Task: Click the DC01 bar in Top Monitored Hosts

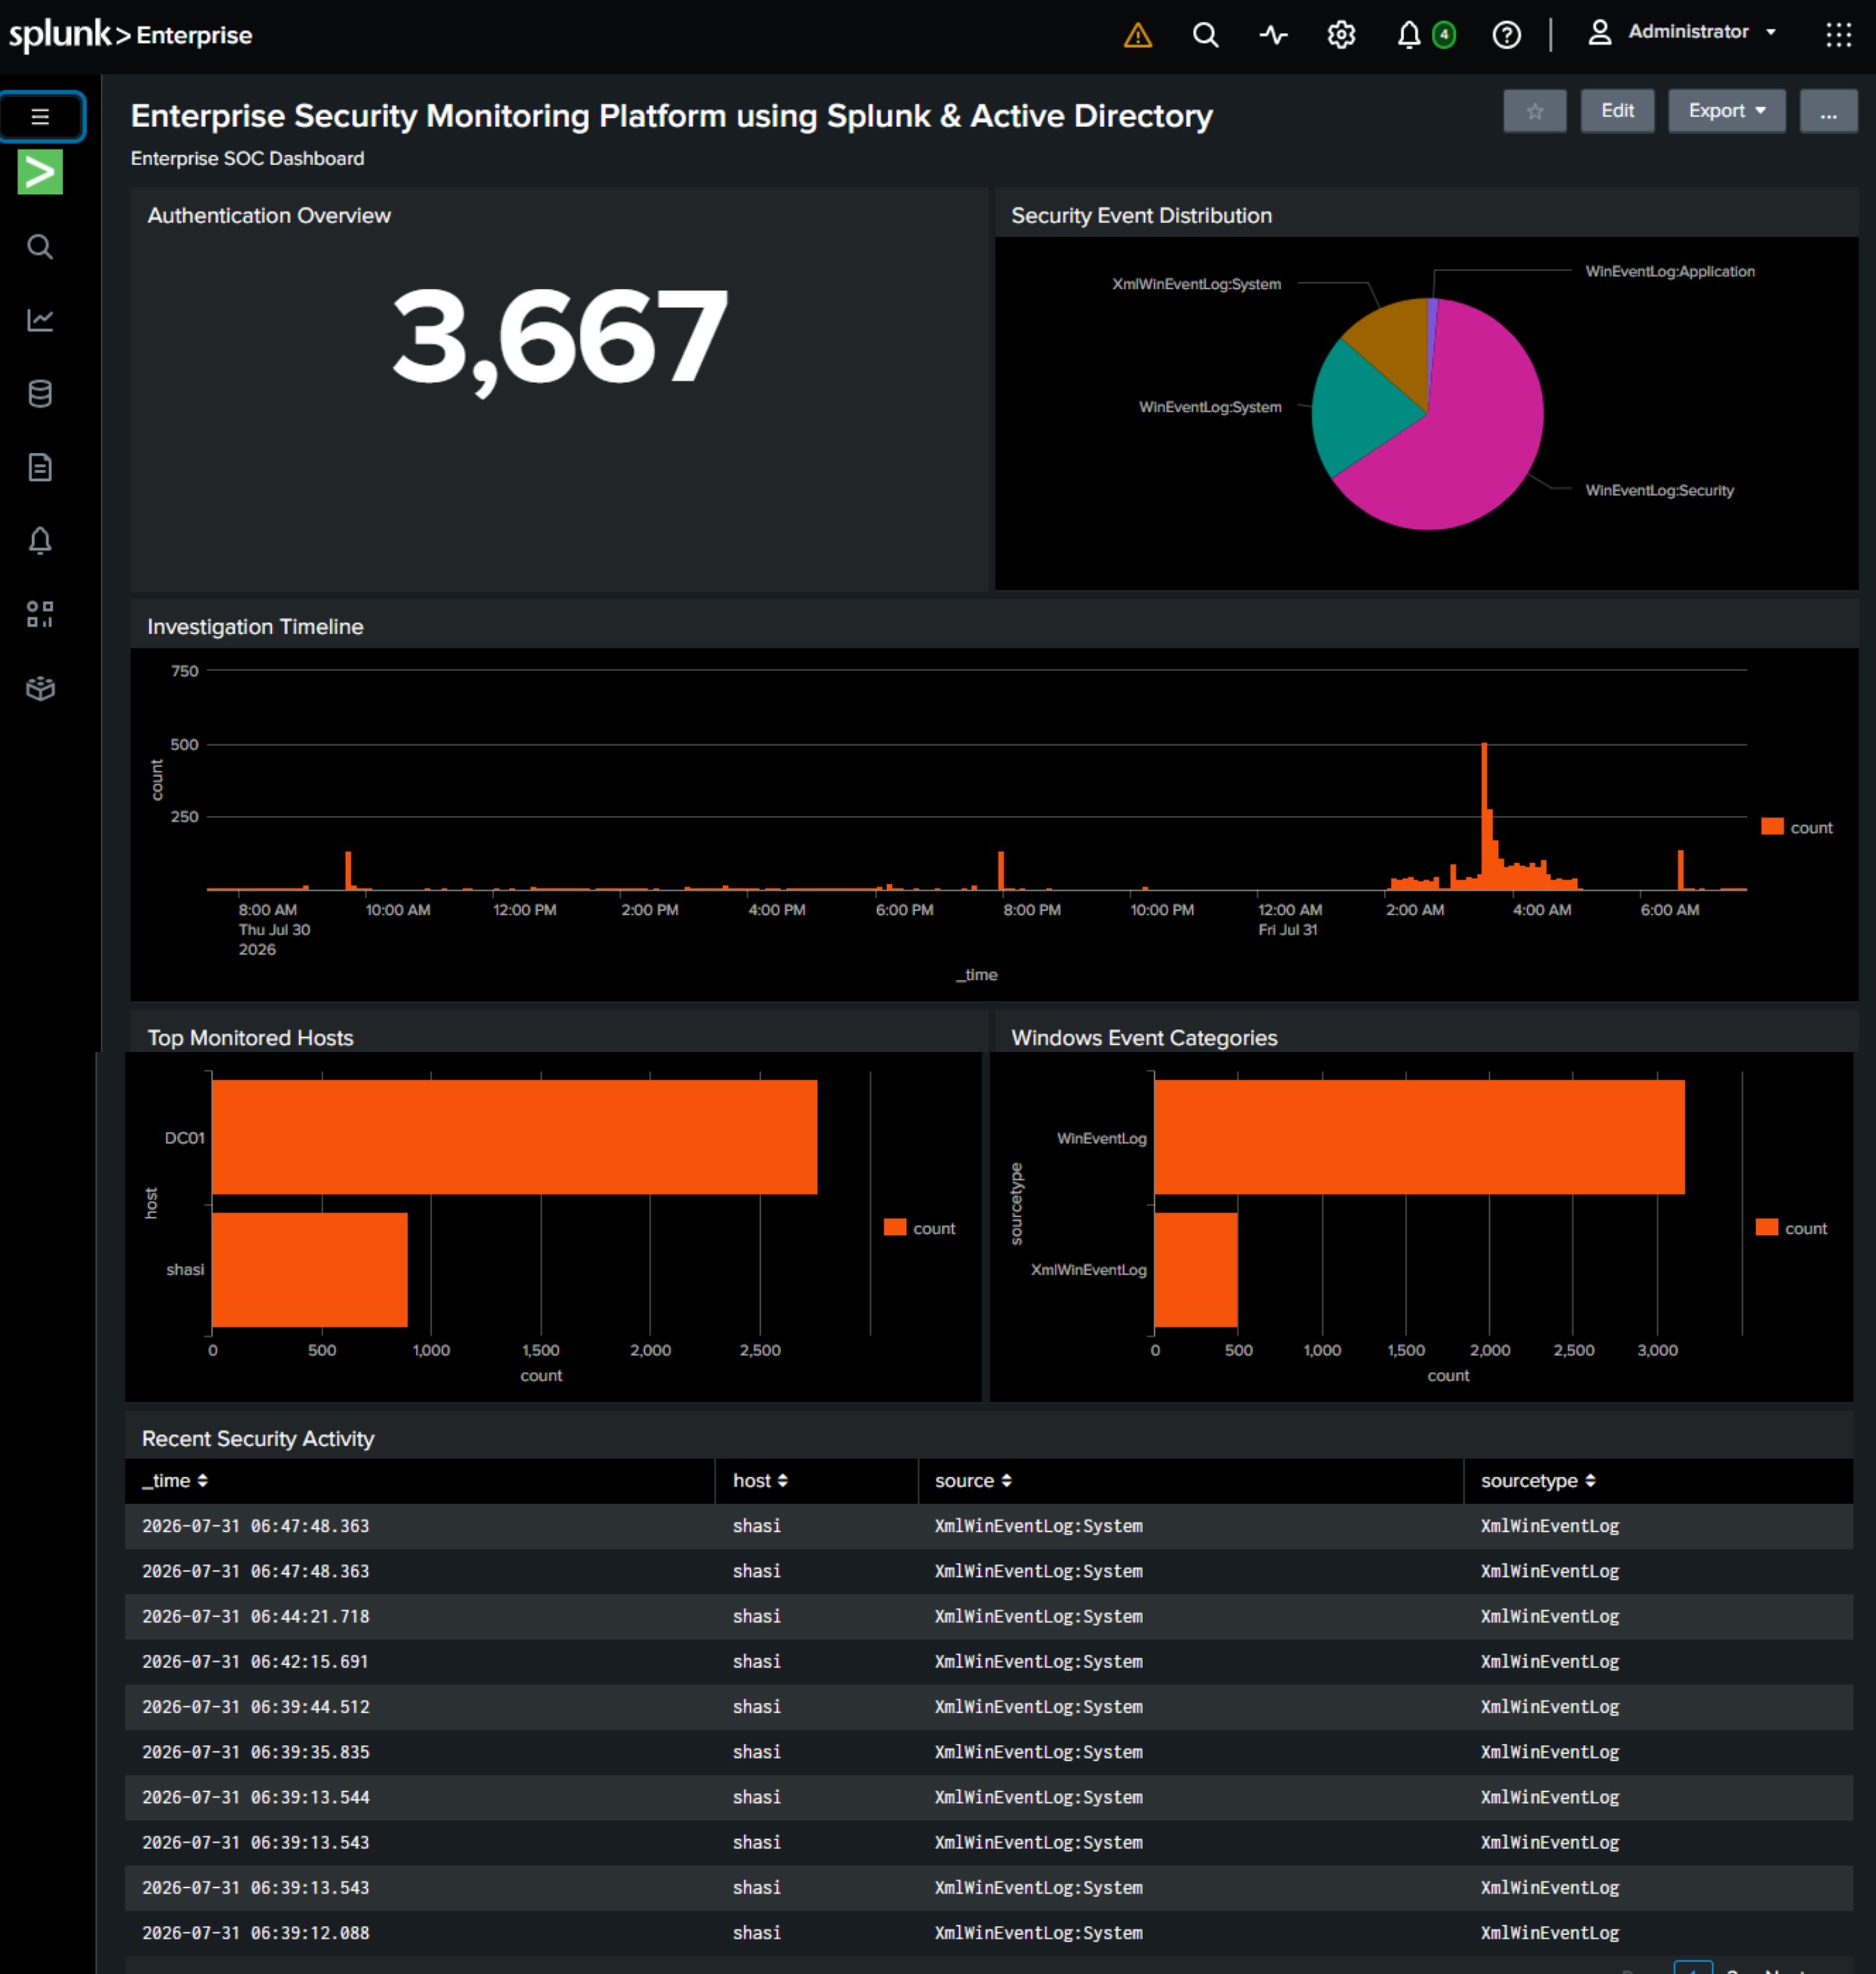Action: tap(514, 1137)
